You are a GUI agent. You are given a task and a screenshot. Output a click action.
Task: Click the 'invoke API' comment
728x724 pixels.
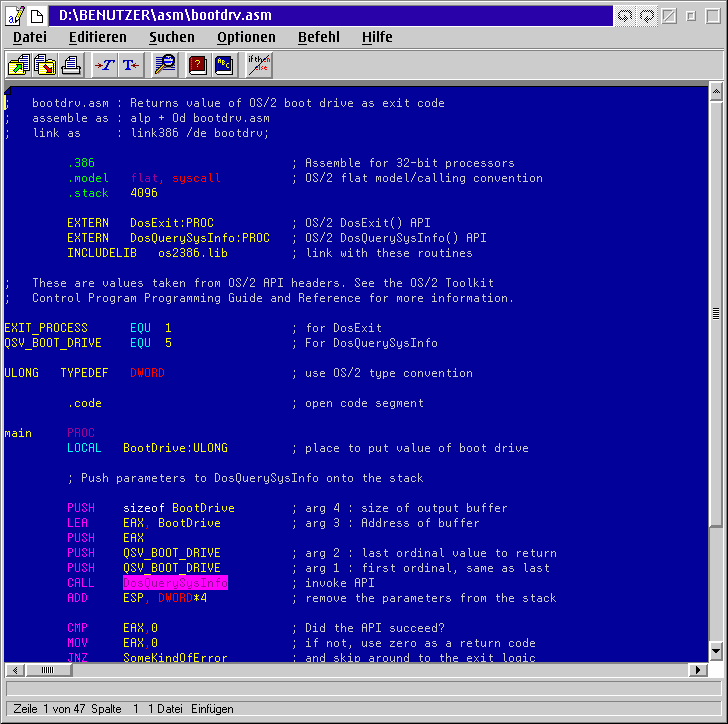pyautogui.click(x=340, y=583)
